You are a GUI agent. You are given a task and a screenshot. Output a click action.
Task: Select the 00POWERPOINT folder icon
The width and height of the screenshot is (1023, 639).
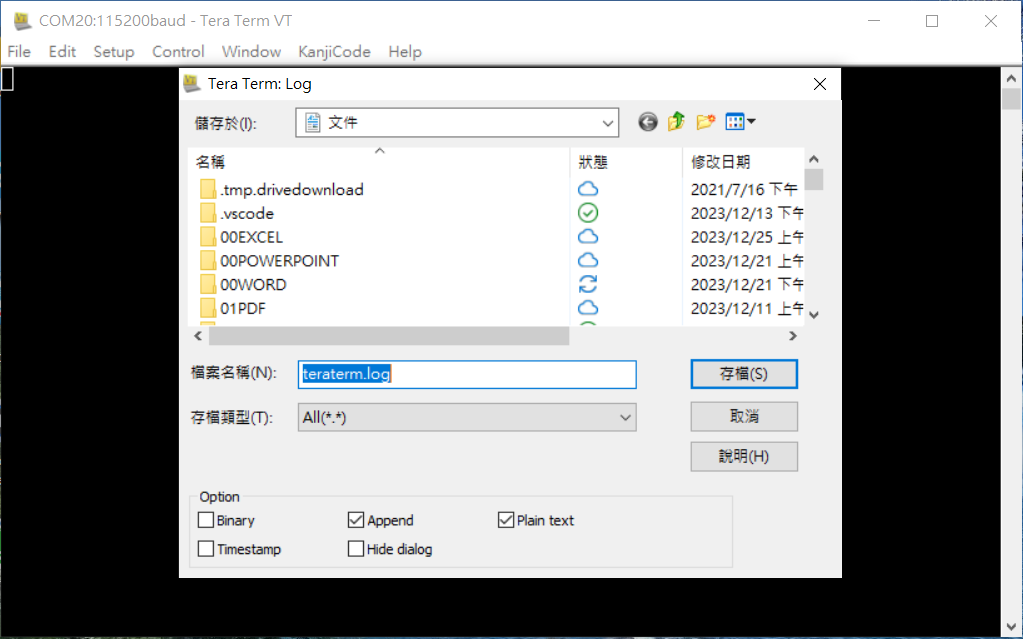[x=207, y=261]
